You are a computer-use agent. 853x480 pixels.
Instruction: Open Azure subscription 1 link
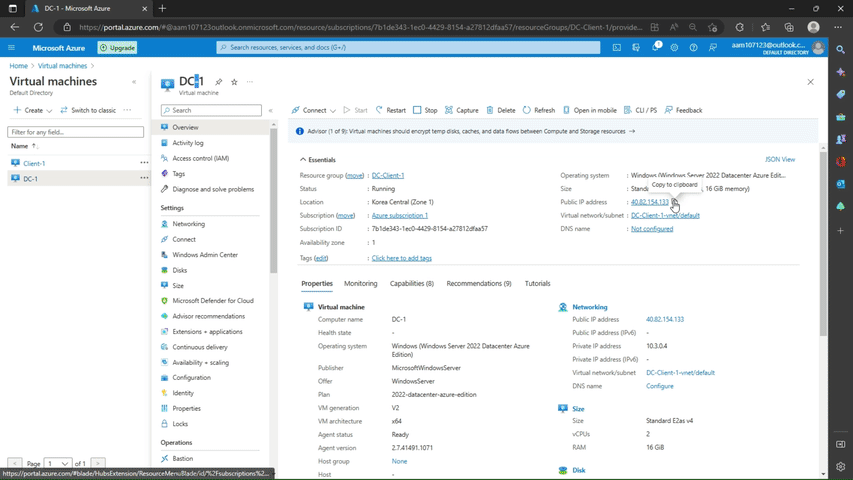[399, 216]
